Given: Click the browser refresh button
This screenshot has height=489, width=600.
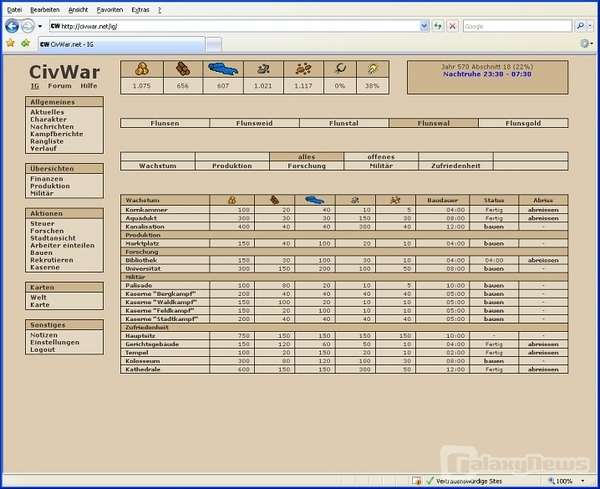Looking at the screenshot, I should (x=437, y=26).
